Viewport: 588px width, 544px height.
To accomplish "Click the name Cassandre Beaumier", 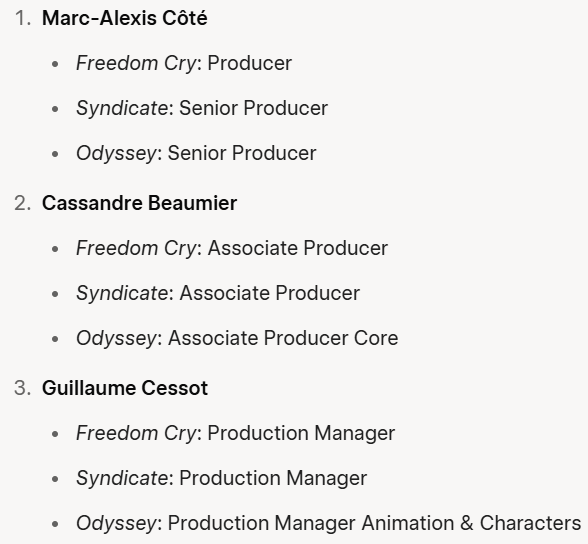I will [x=140, y=203].
